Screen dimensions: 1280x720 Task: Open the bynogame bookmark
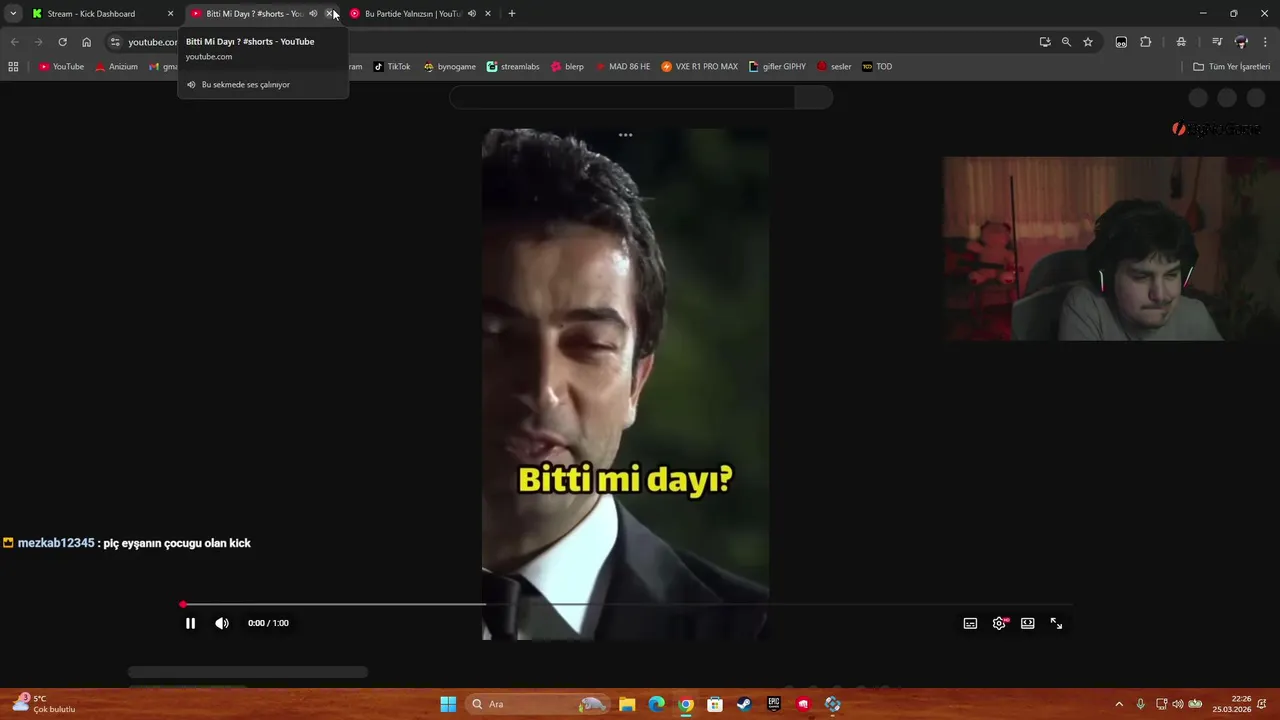pos(449,67)
